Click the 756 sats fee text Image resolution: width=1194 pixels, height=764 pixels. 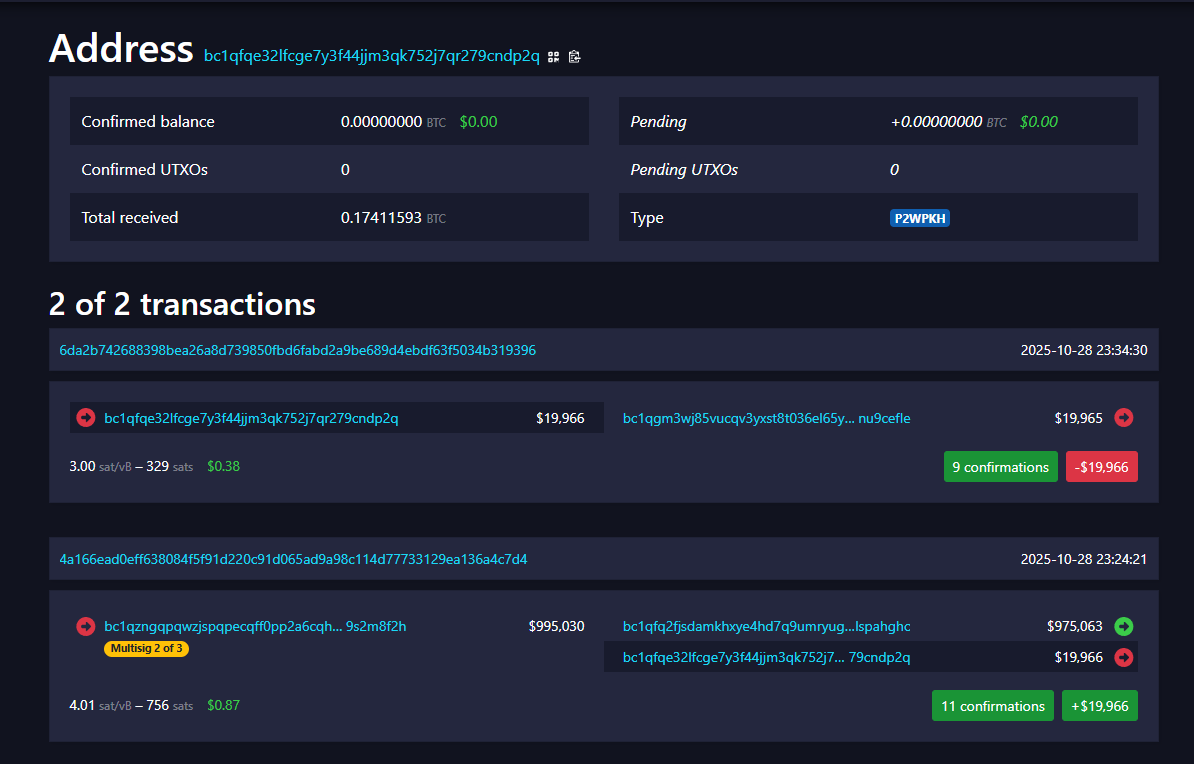[x=170, y=705]
